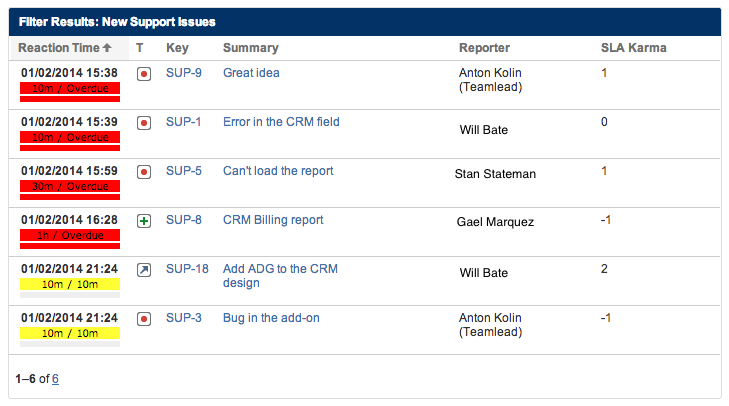
Task: Click the bug type icon for SUP-5
Action: pos(144,172)
